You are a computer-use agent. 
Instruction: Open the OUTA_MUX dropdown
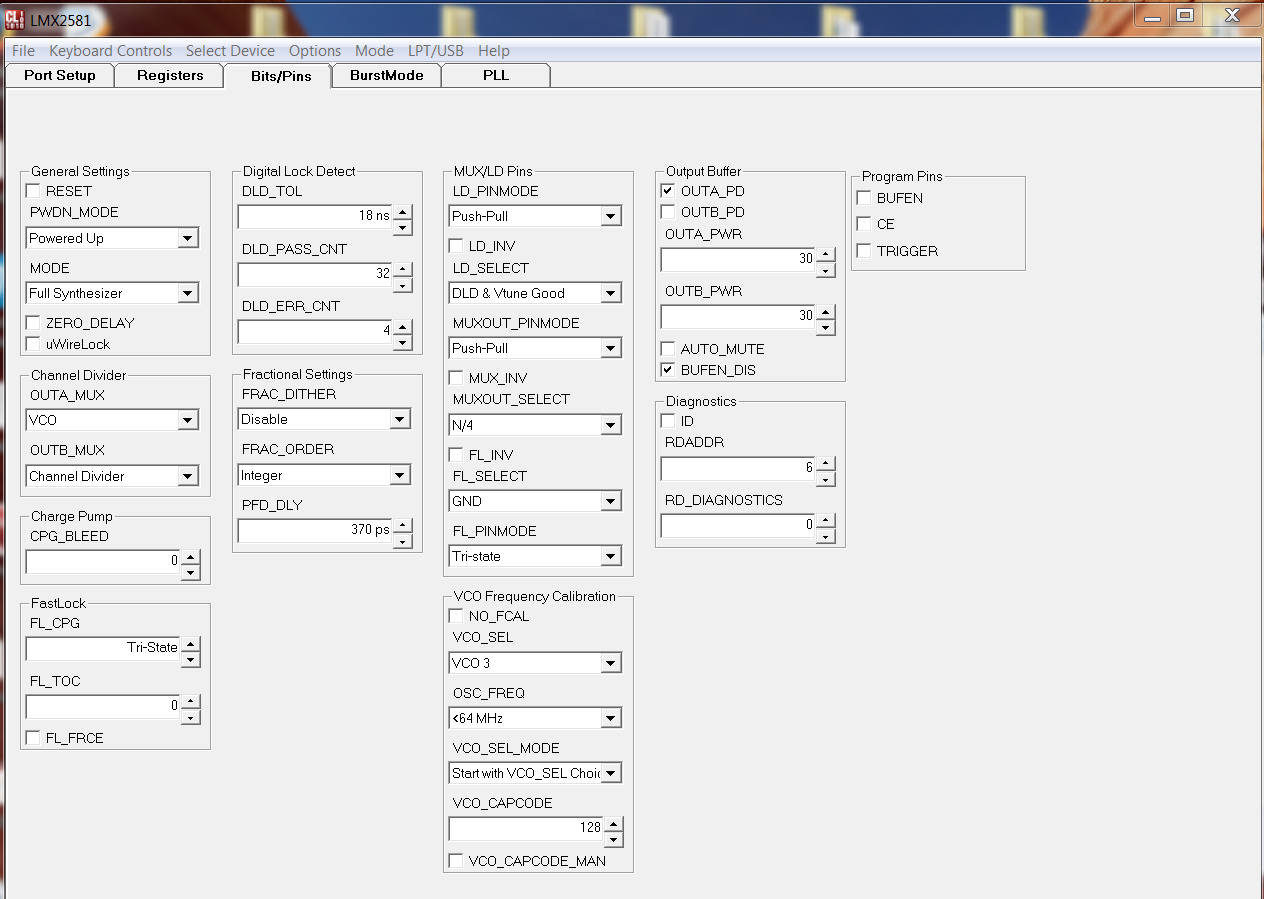coord(188,420)
